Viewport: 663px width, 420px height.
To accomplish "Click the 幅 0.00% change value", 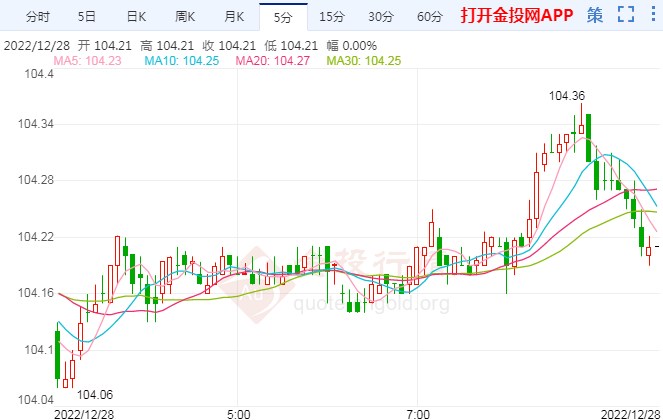I will (352, 46).
